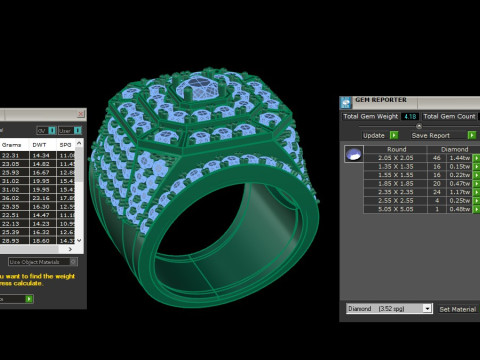480x360 pixels.
Task: Select the 1.35 X 1.35 gem size cell
Action: click(x=396, y=167)
